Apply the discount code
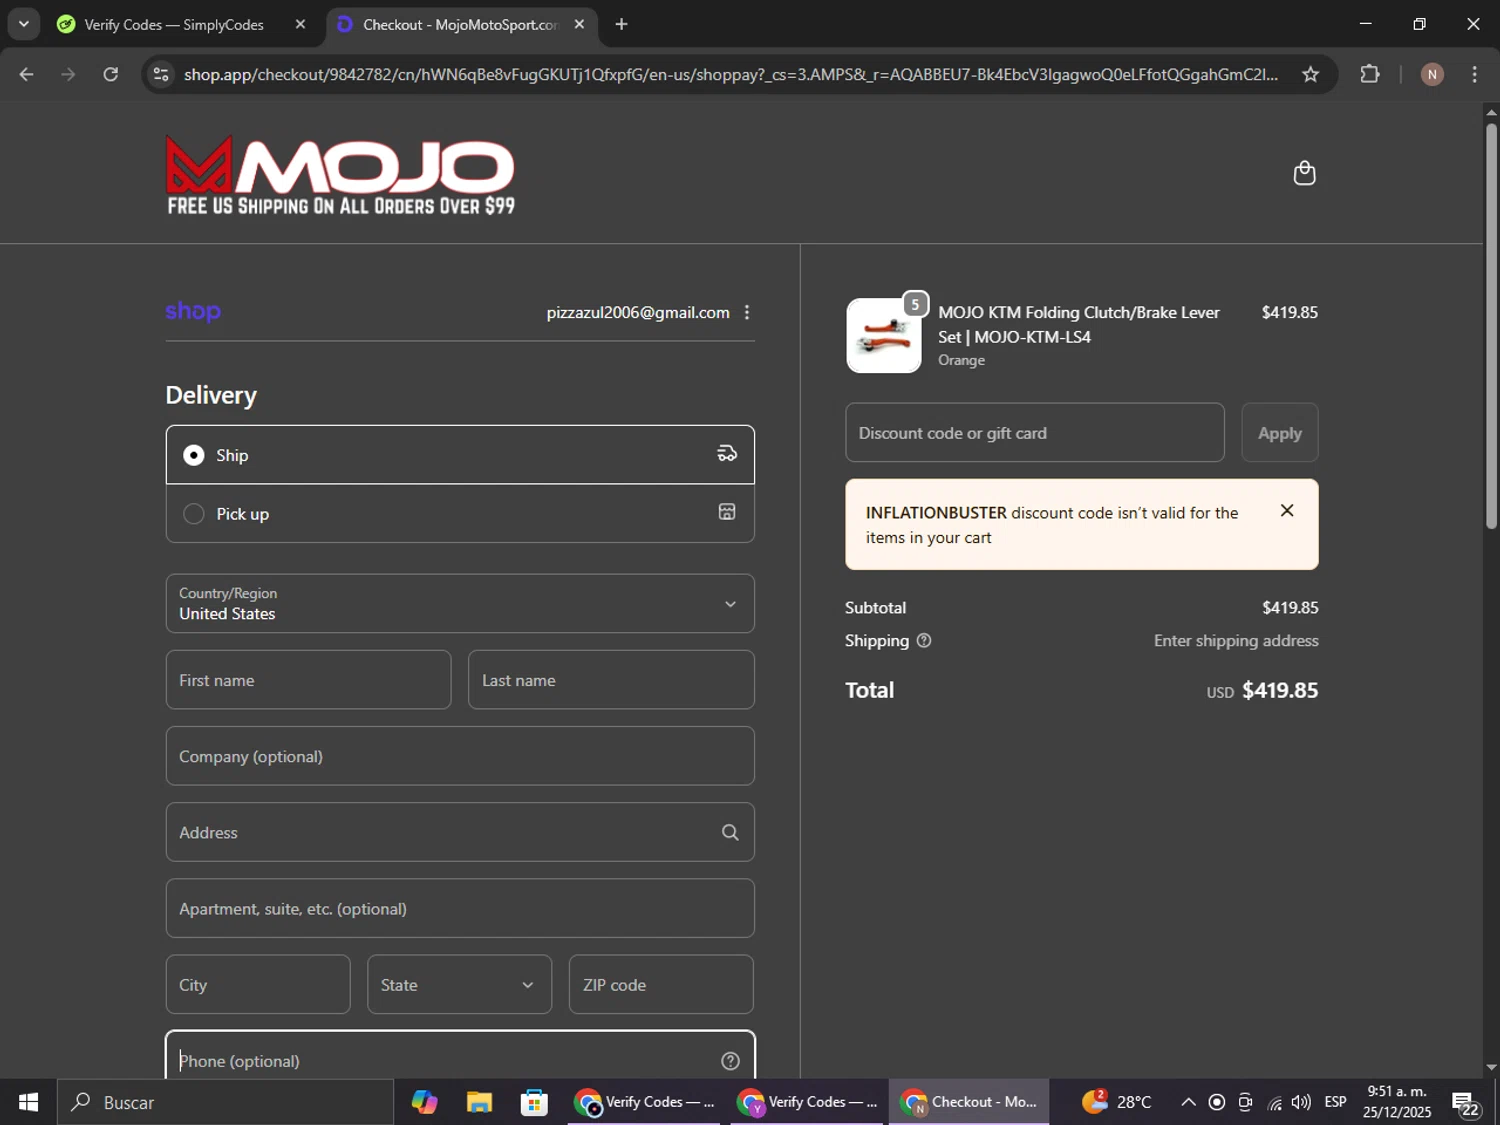The width and height of the screenshot is (1500, 1125). tap(1279, 432)
